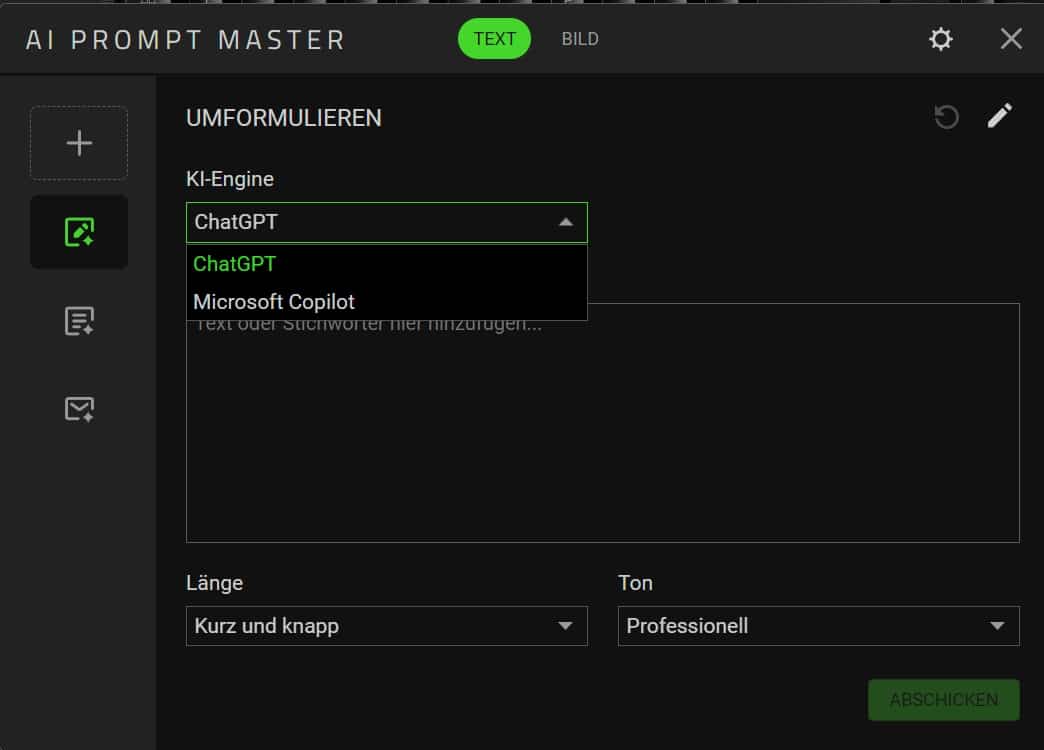The image size is (1044, 750).
Task: Expand the Länge dropdown arrow
Action: (566, 626)
